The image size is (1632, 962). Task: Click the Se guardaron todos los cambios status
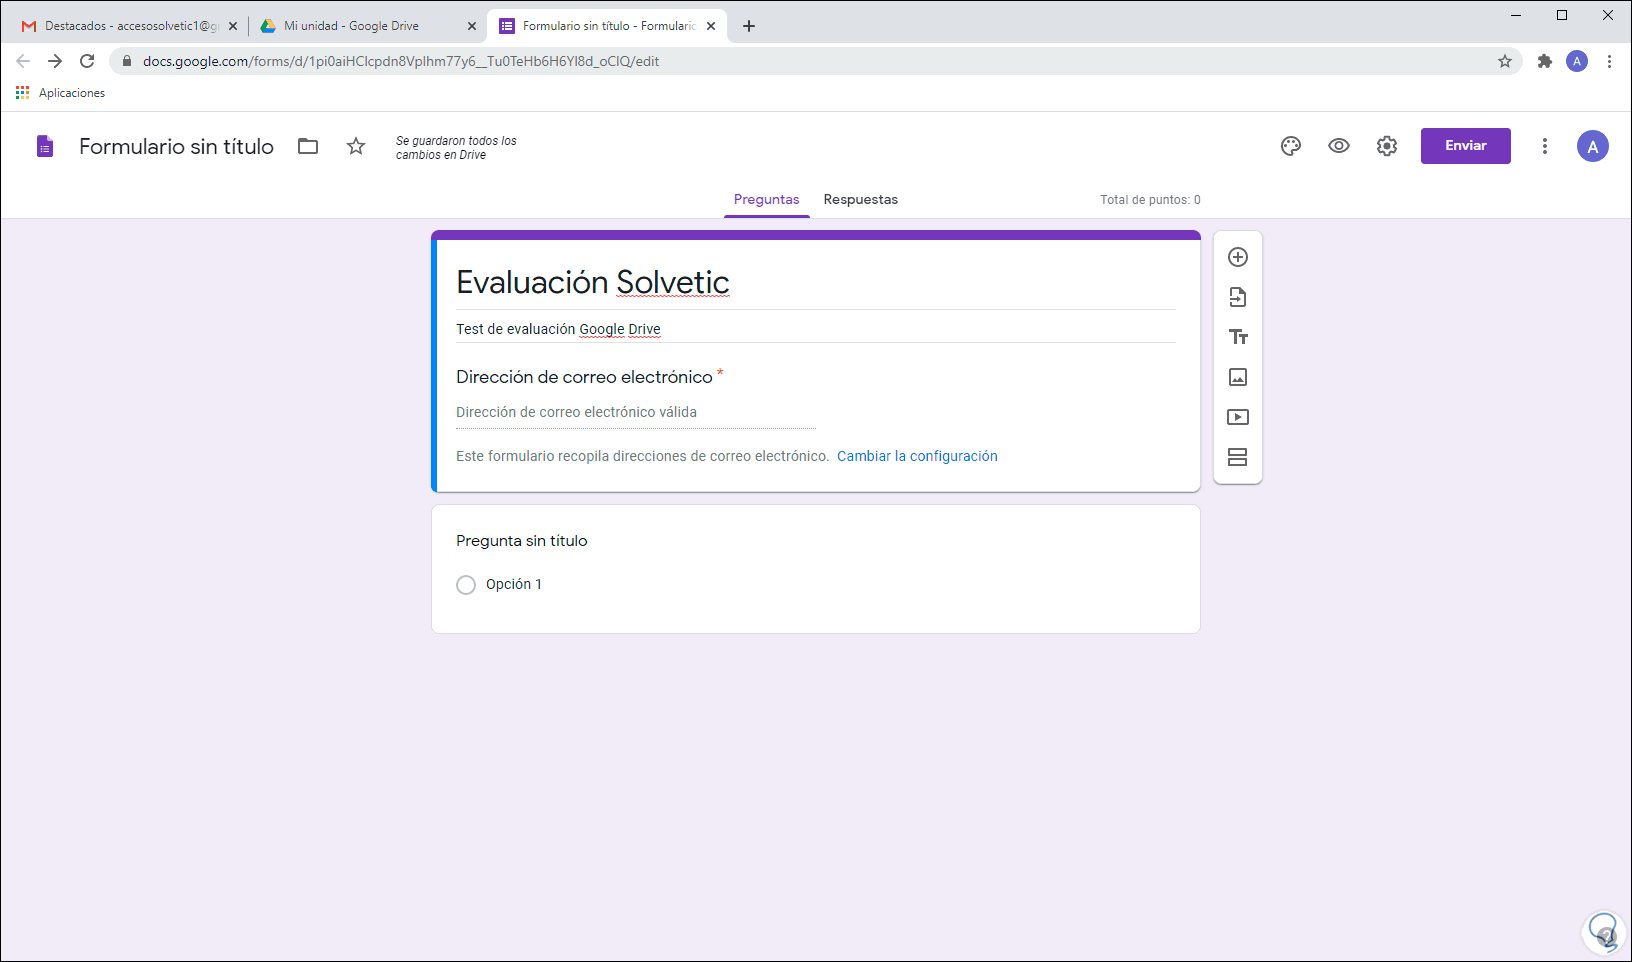click(x=456, y=148)
